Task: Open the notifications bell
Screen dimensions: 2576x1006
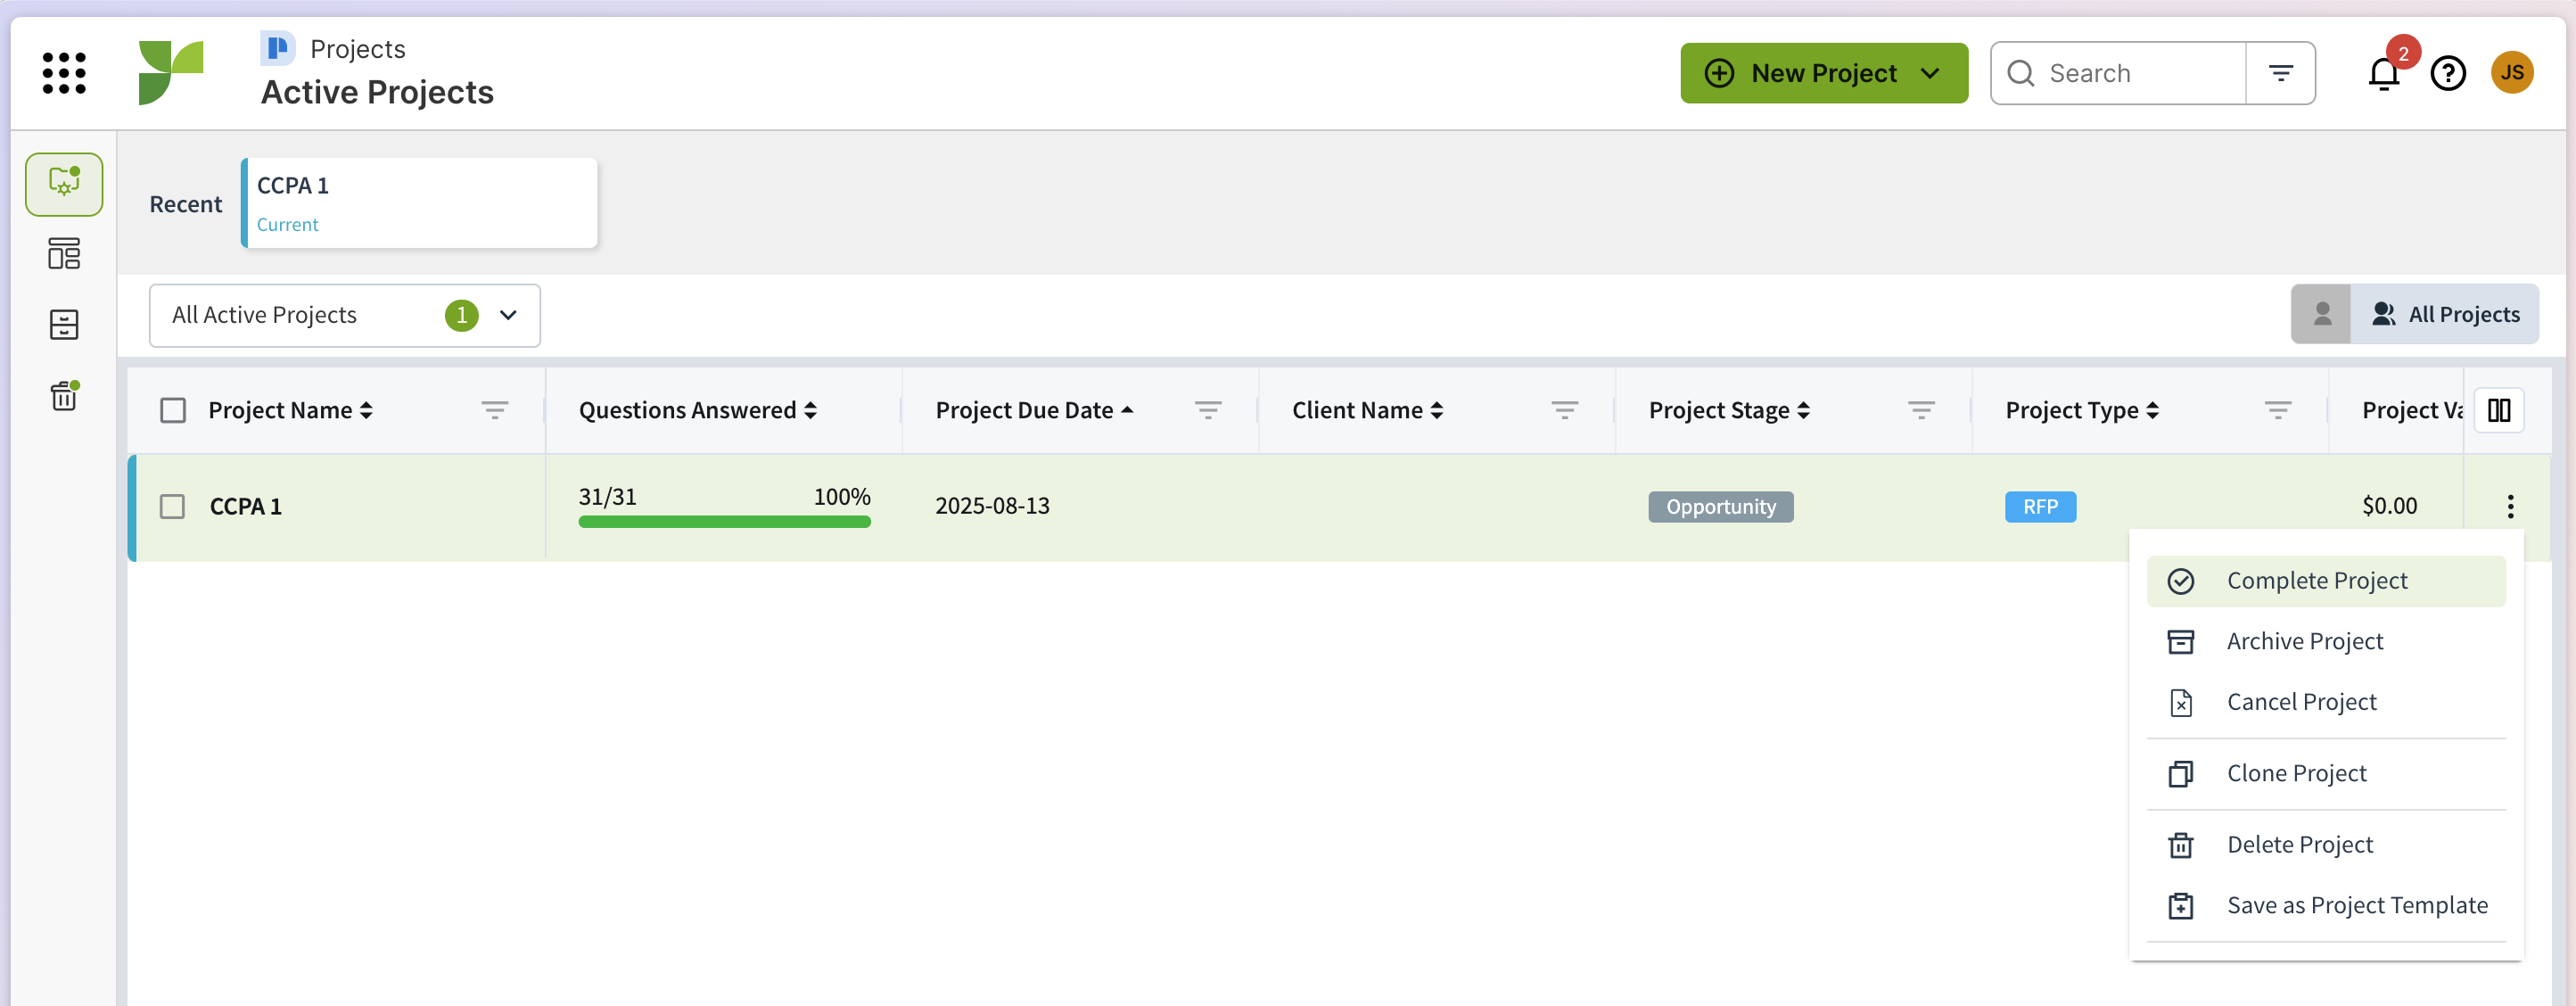Action: coord(2383,73)
